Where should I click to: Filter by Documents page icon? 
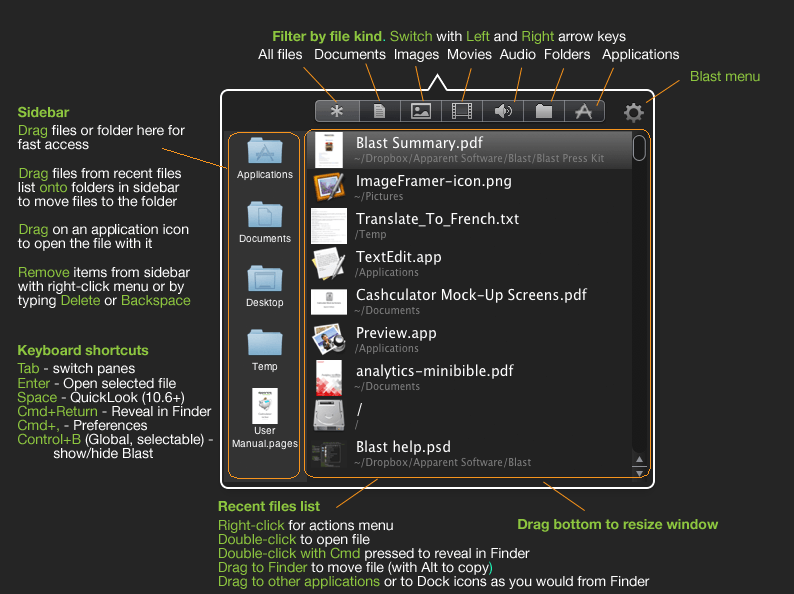click(x=379, y=111)
